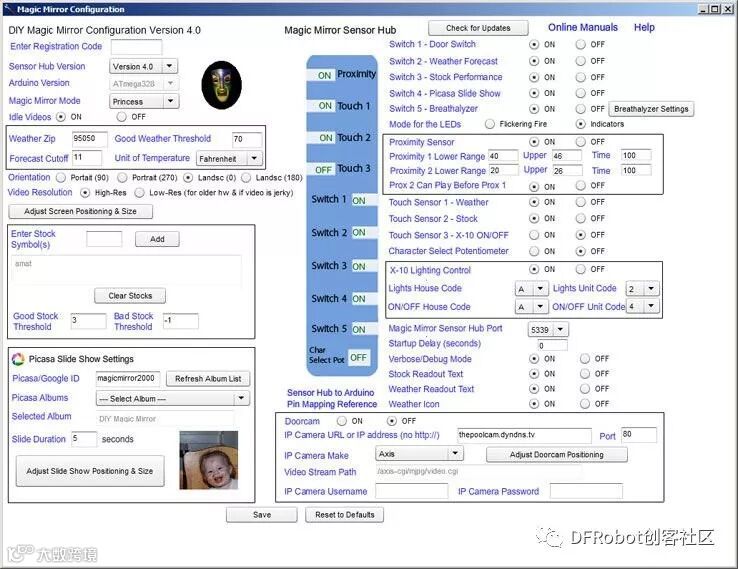The height and width of the screenshot is (569, 738).
Task: Click Startup Delay seconds field
Action: click(553, 345)
